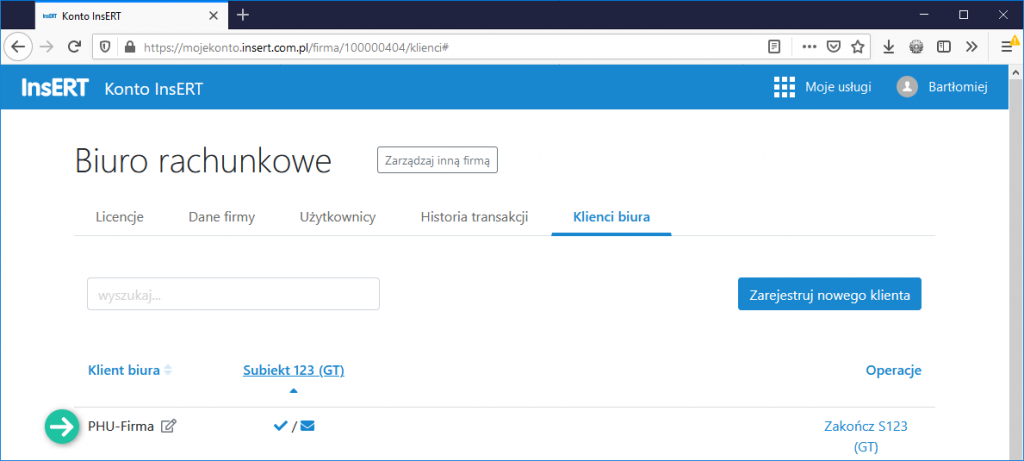Open Bartłomiej user avatar icon
Viewport: 1024px width, 461px height.
click(907, 87)
